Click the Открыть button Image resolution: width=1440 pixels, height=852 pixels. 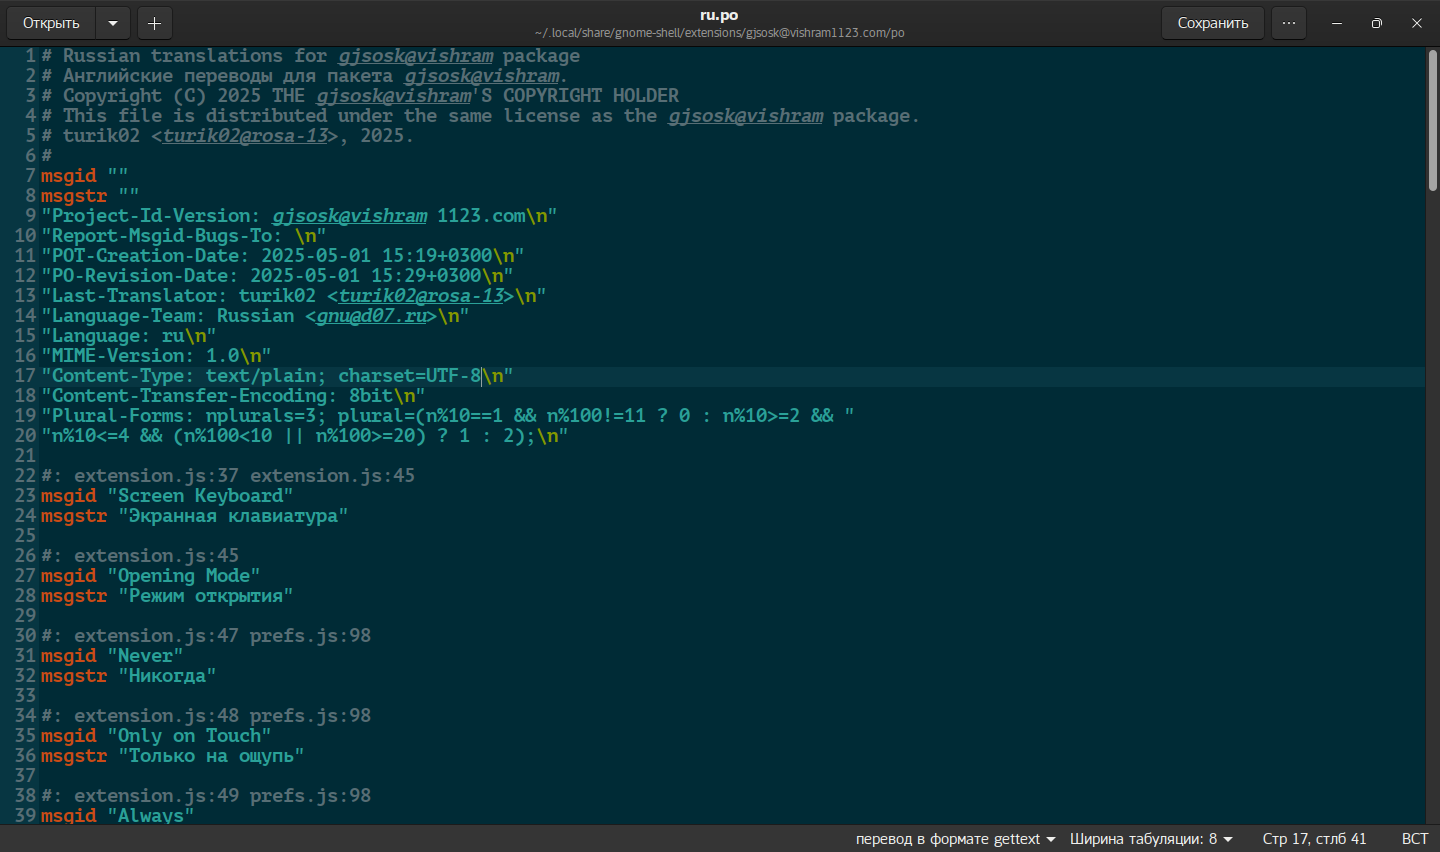click(x=51, y=23)
